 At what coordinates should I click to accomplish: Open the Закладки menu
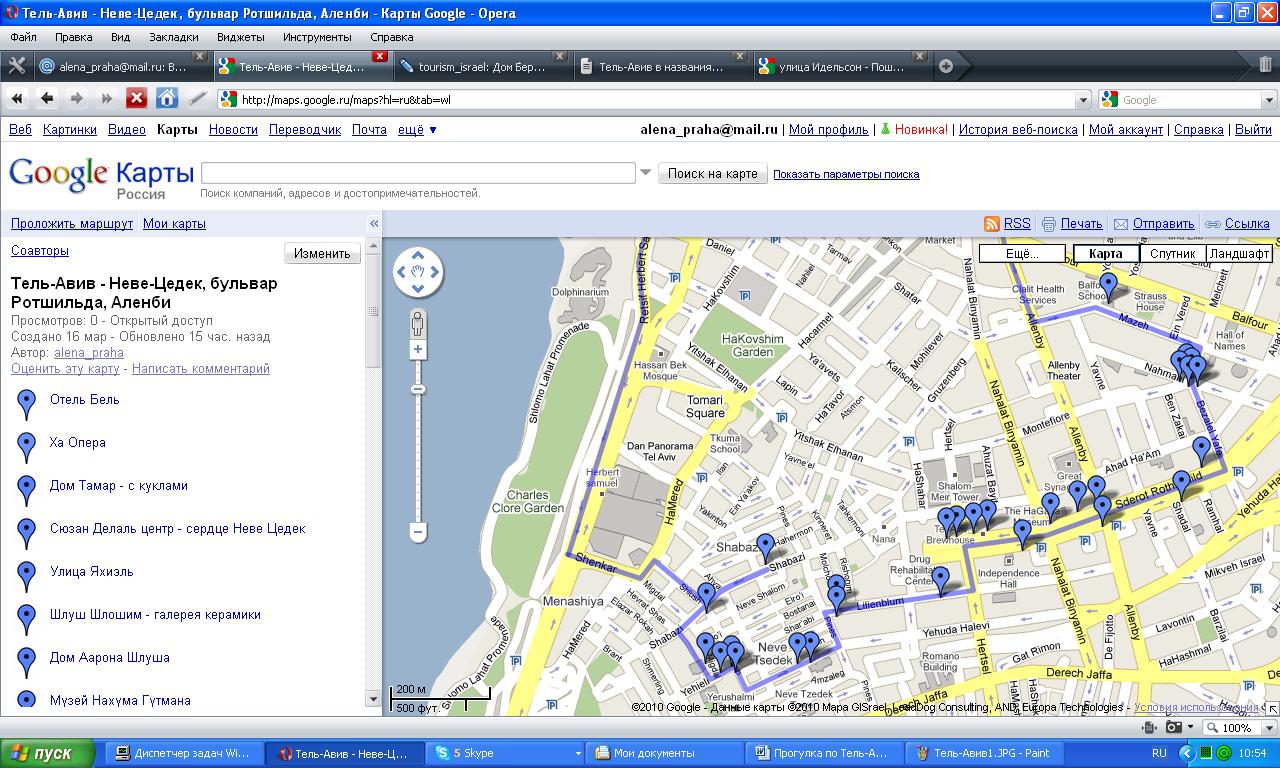point(174,37)
